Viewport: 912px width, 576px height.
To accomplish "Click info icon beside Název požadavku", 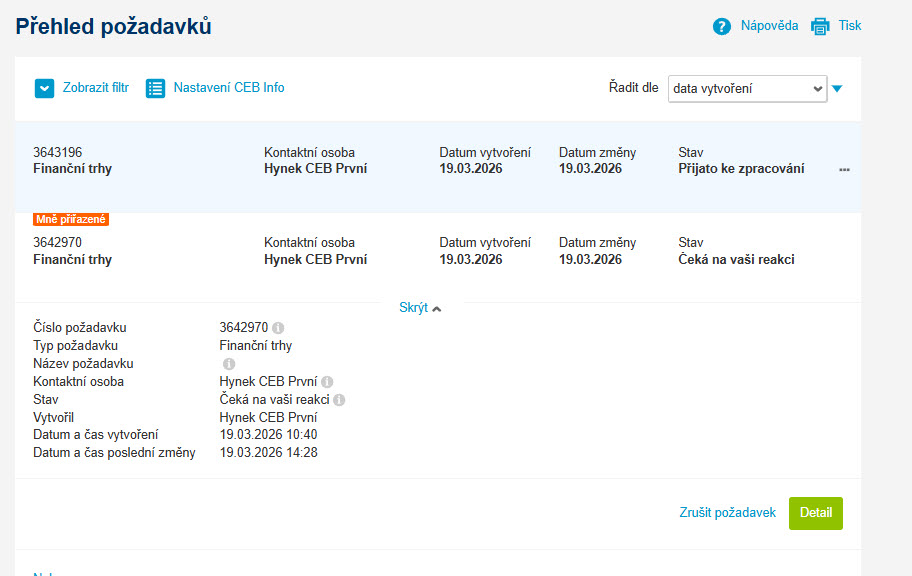I will 229,364.
